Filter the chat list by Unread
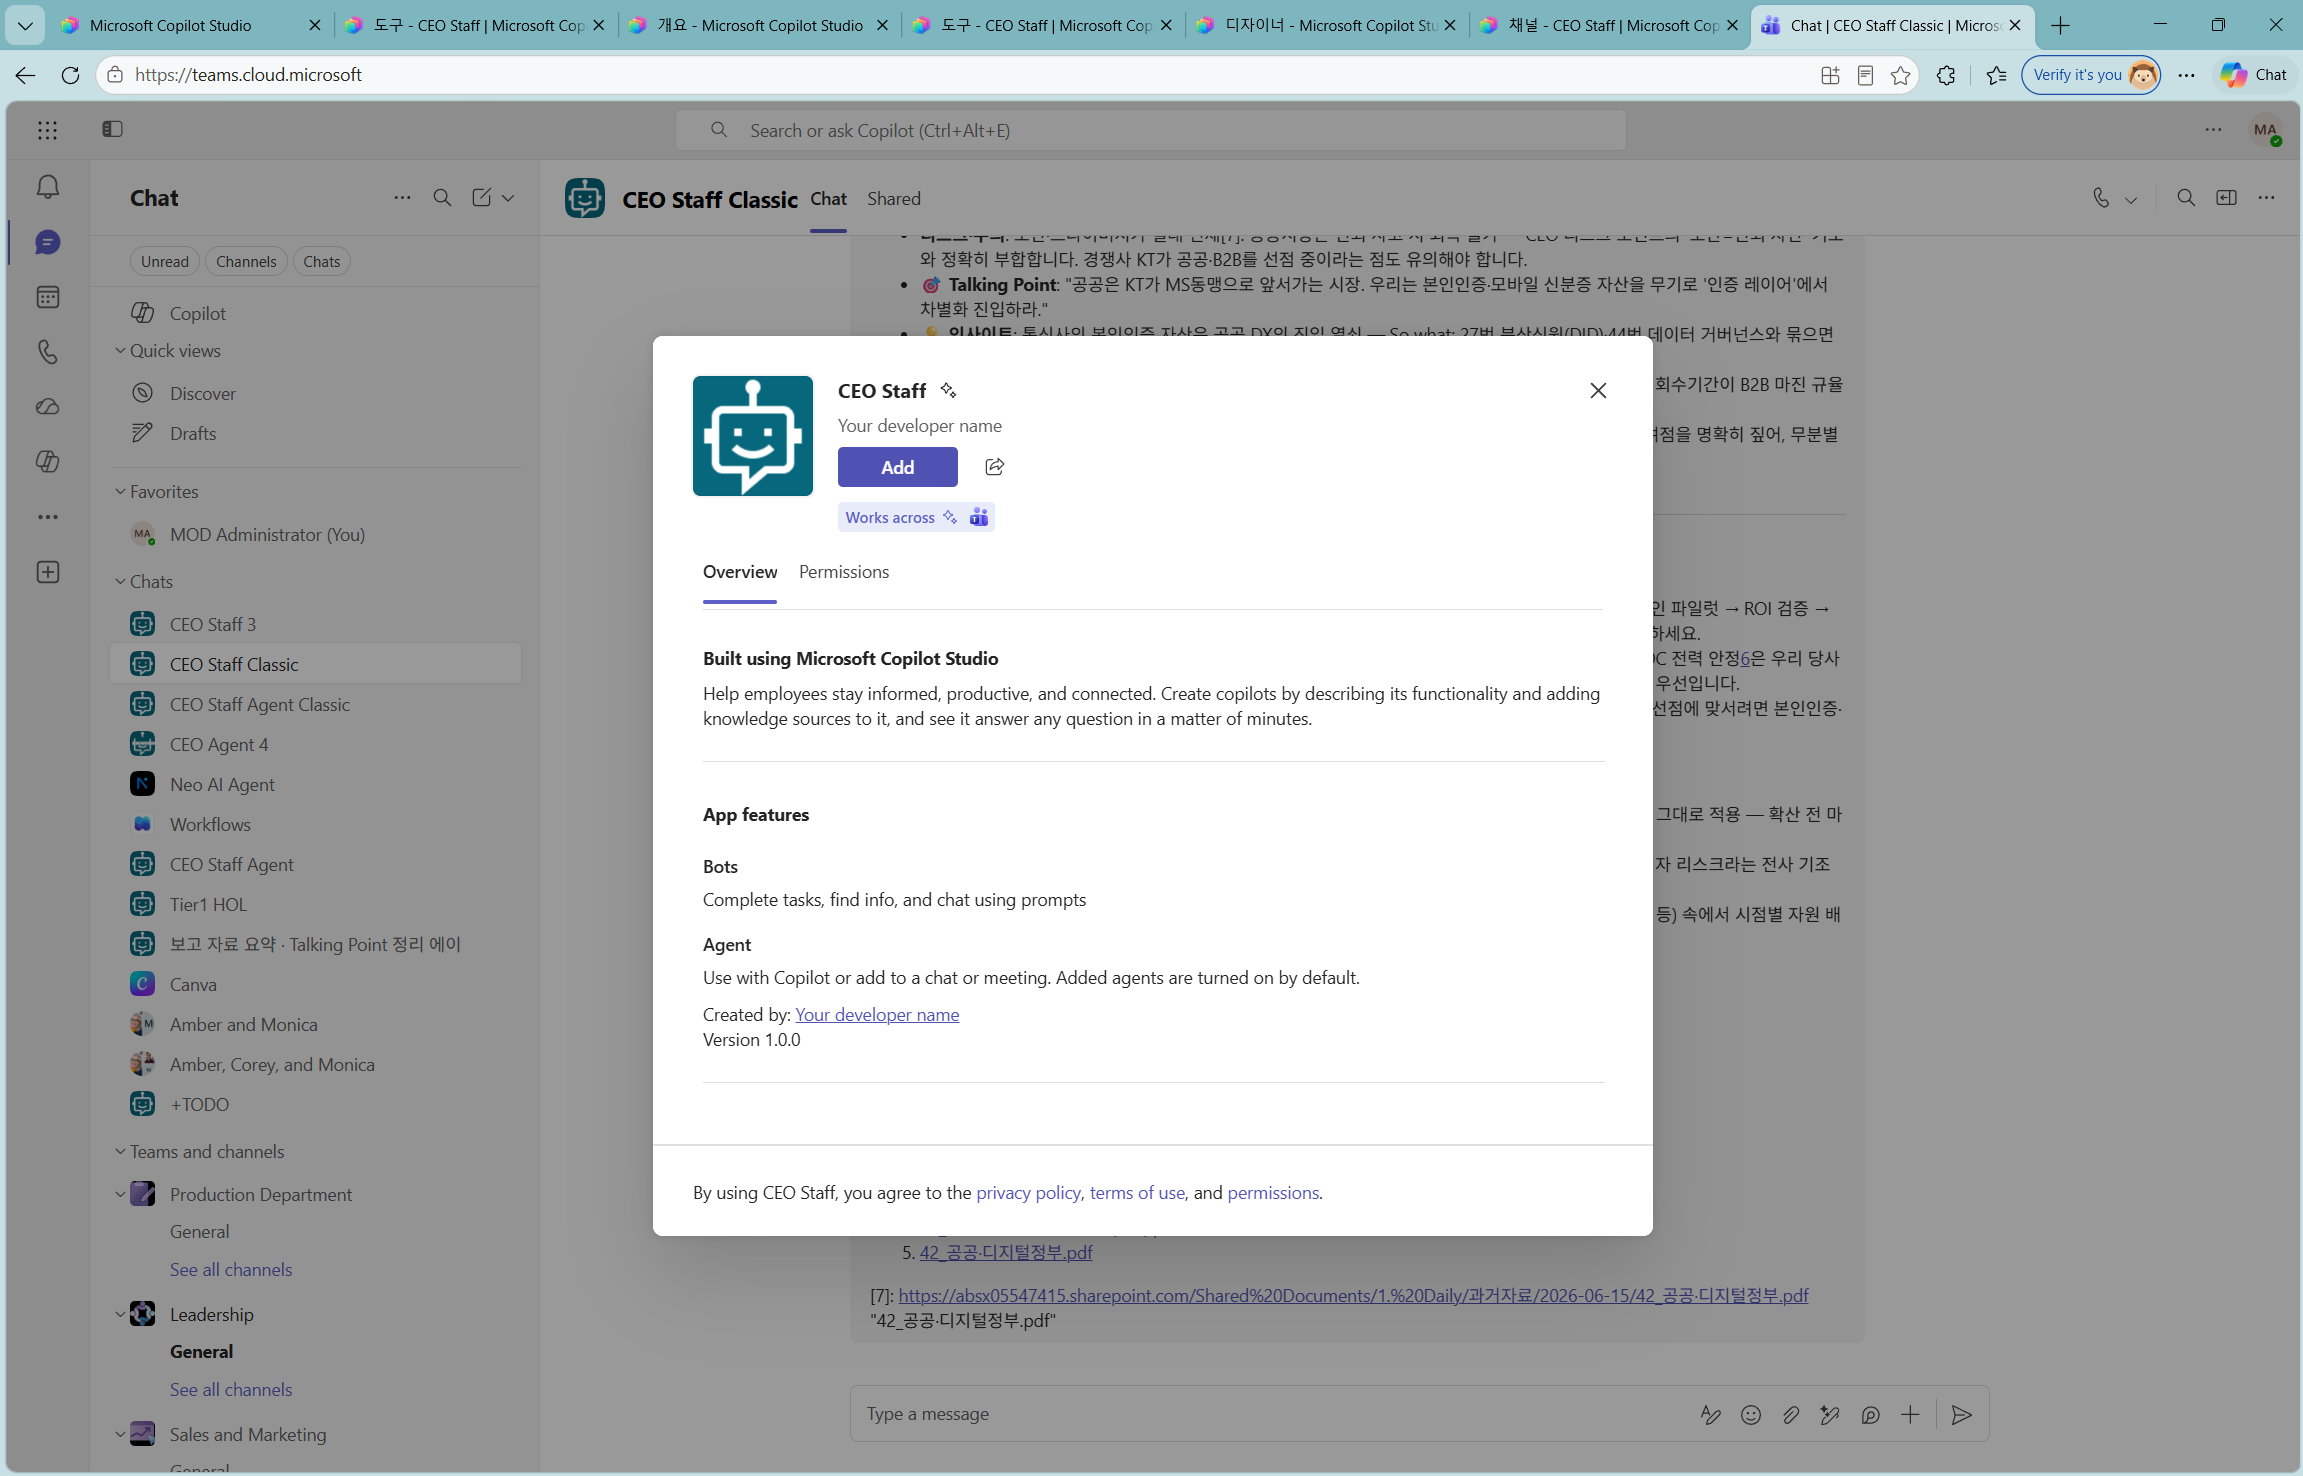Screen dimensions: 2303x1476 pyautogui.click(x=165, y=262)
